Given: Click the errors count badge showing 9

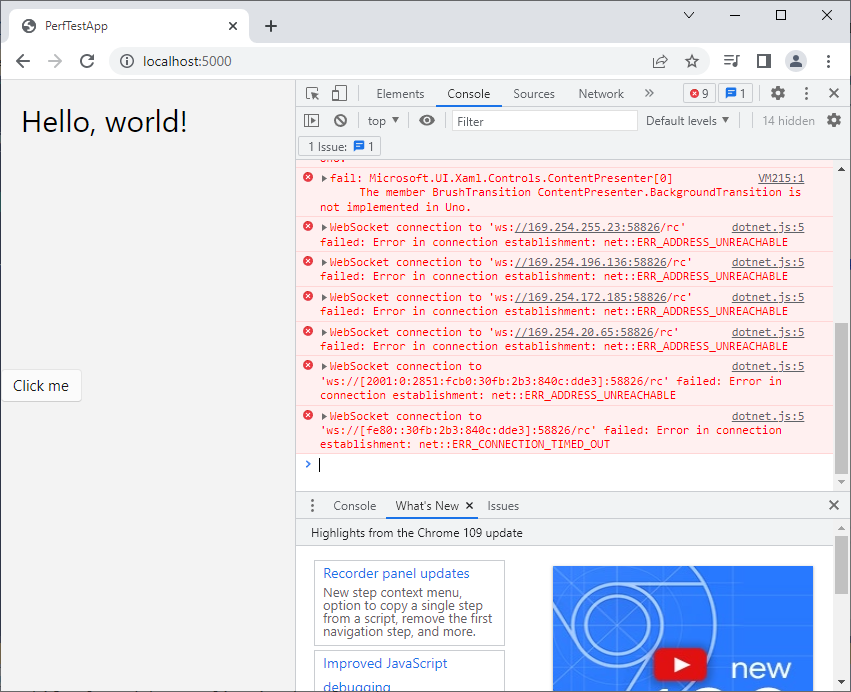Looking at the screenshot, I should [698, 92].
